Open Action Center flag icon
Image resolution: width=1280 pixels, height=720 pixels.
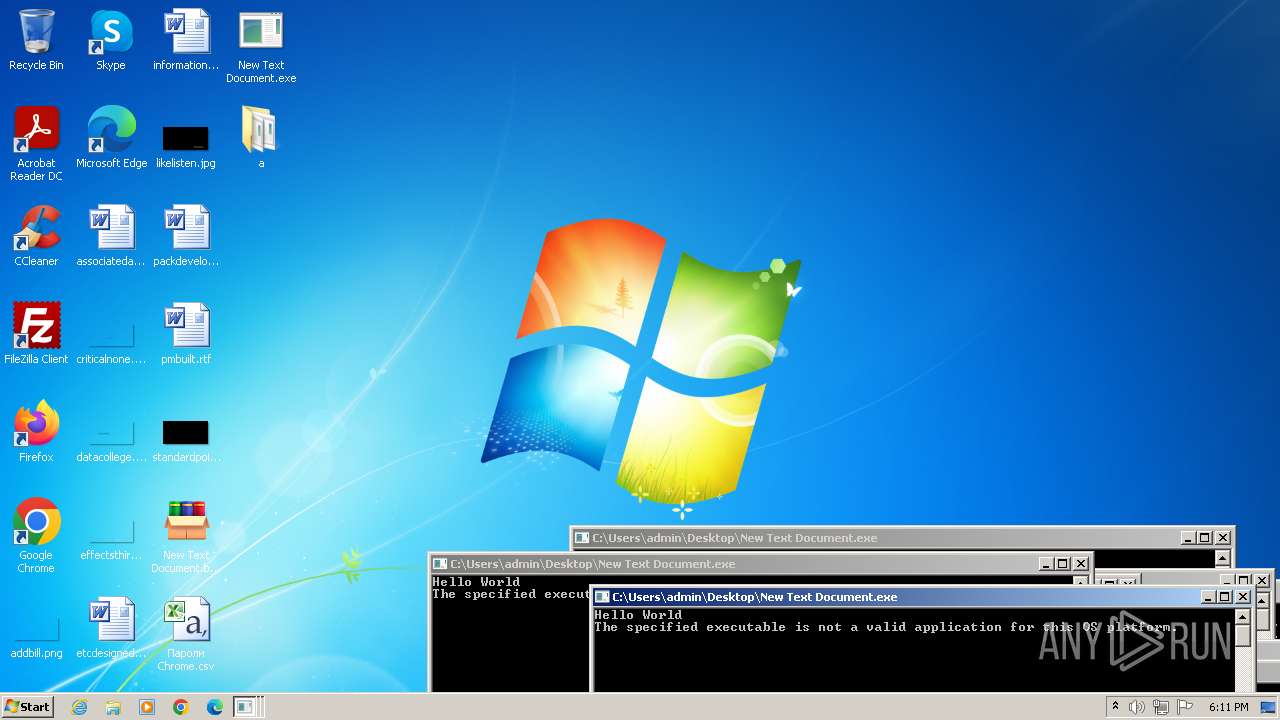pos(1185,707)
